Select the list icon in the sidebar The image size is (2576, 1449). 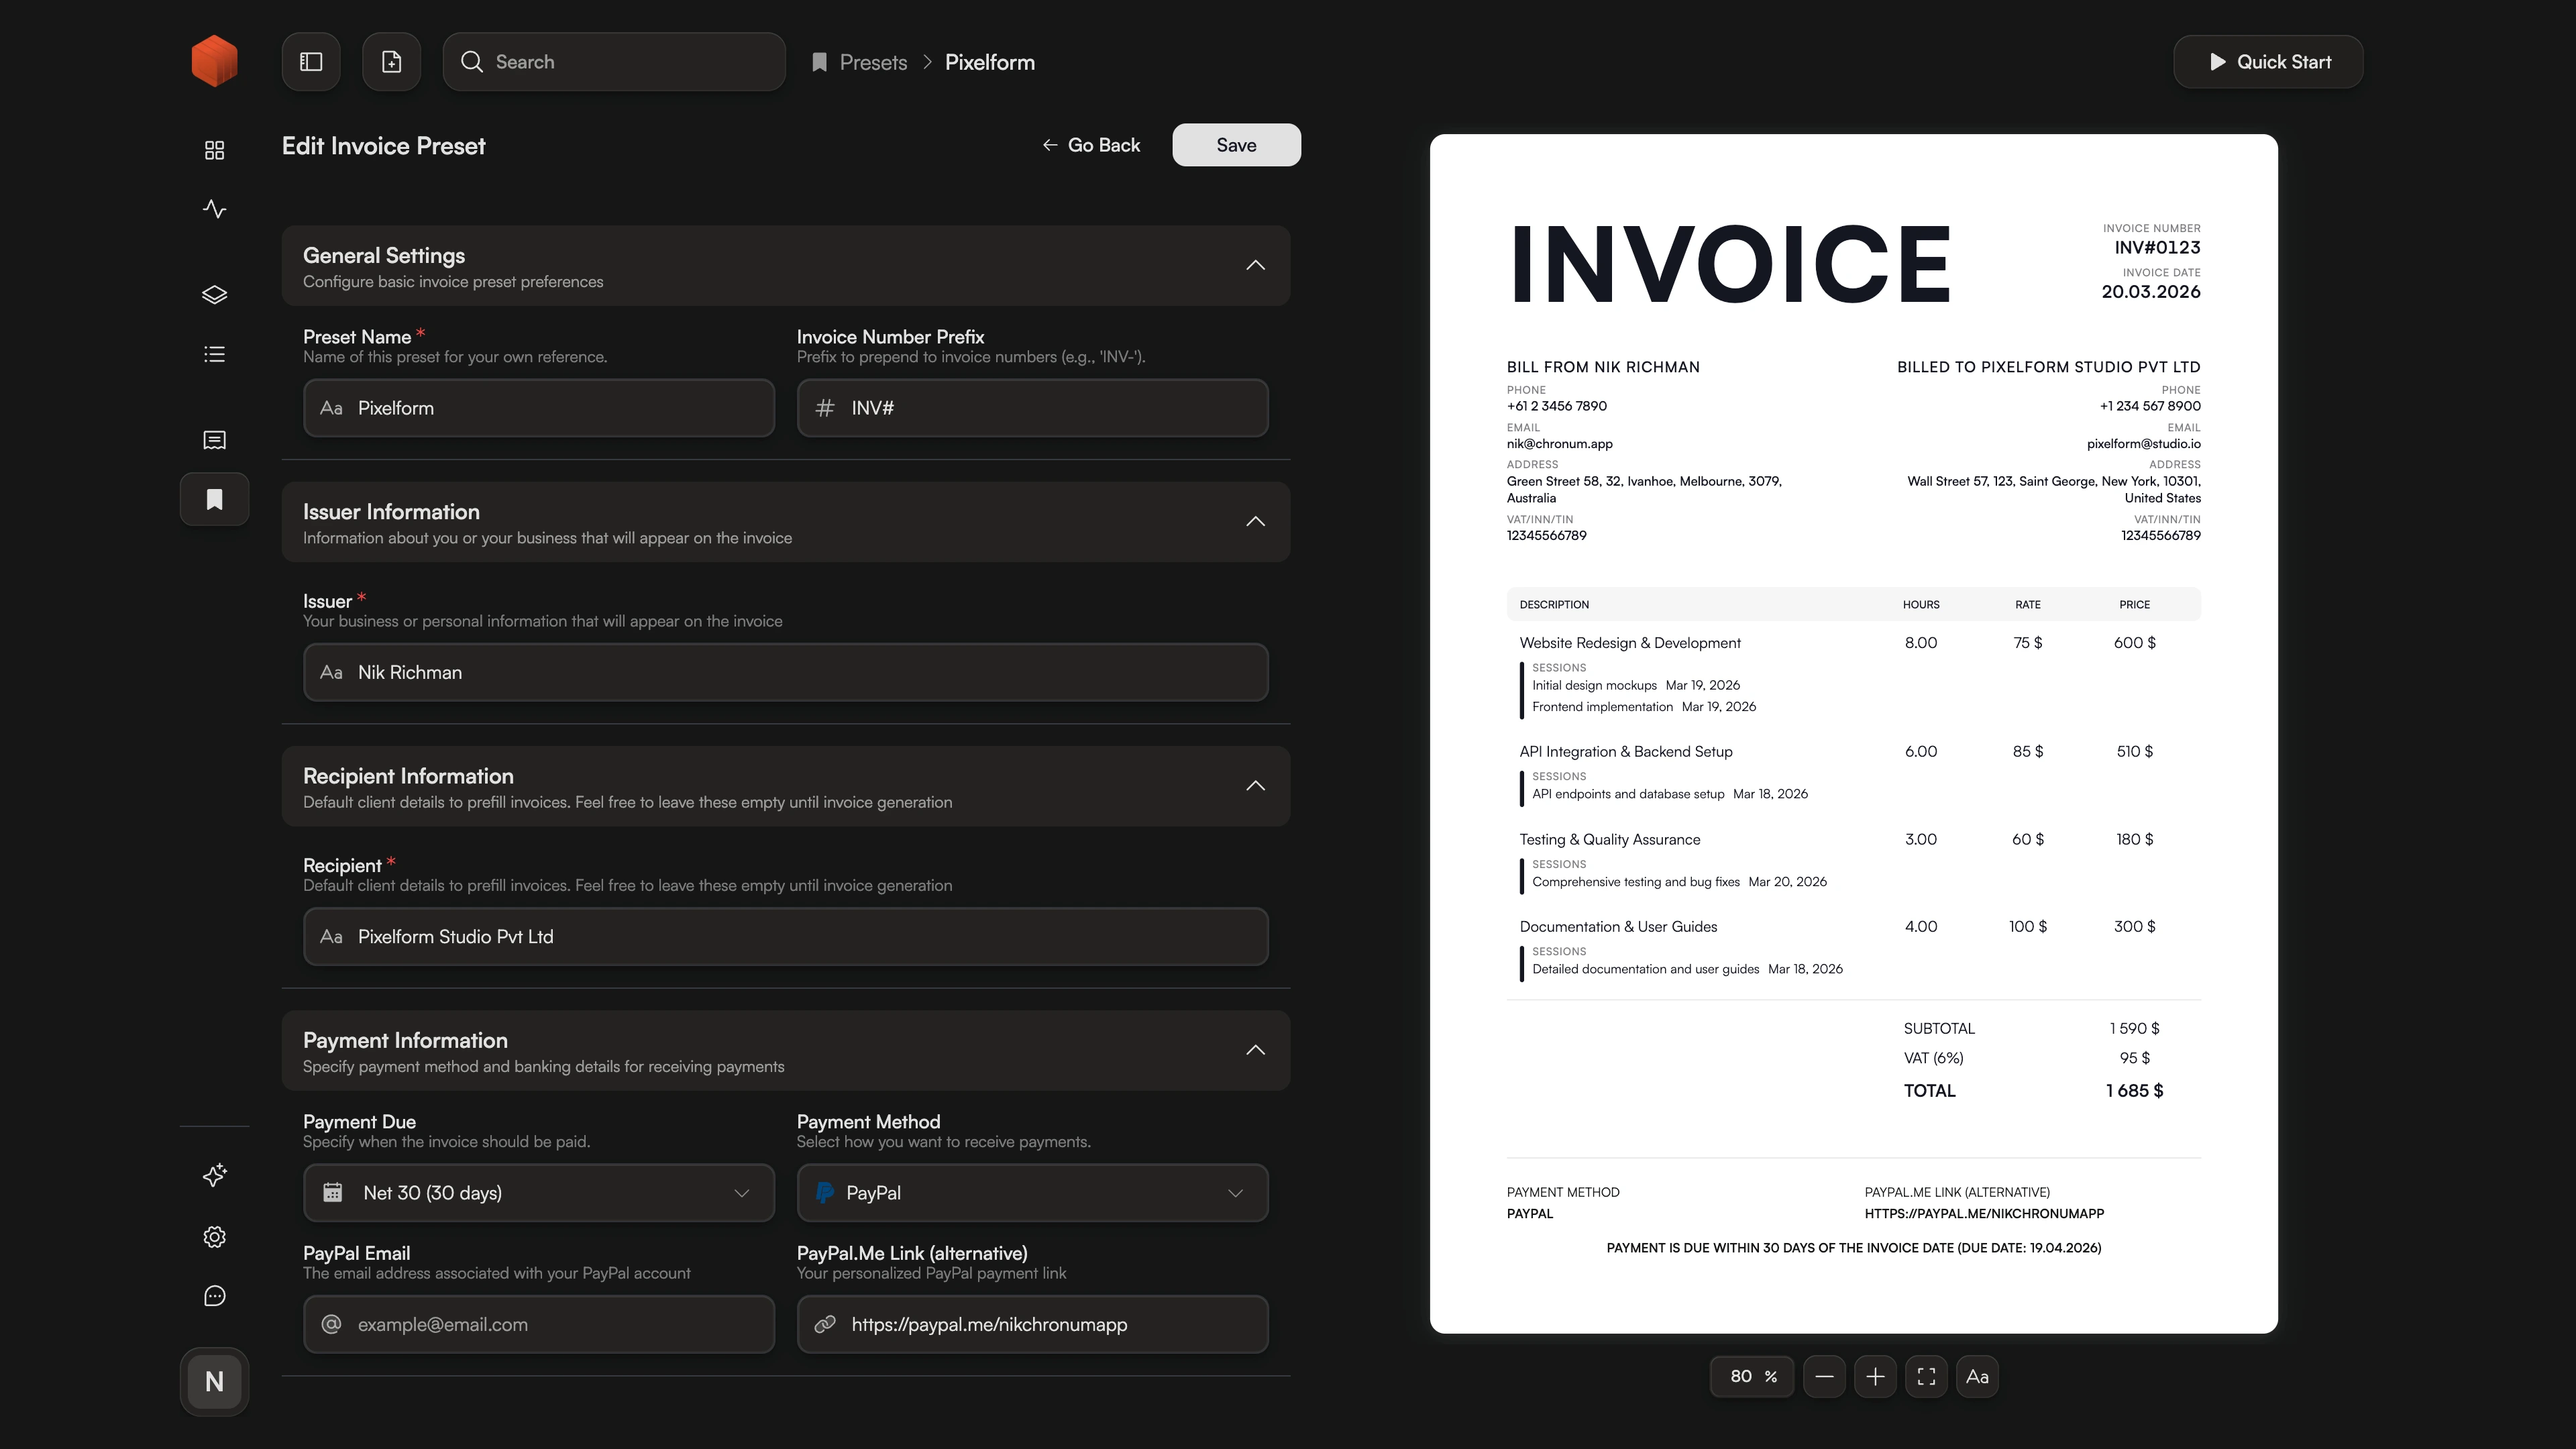coord(214,353)
